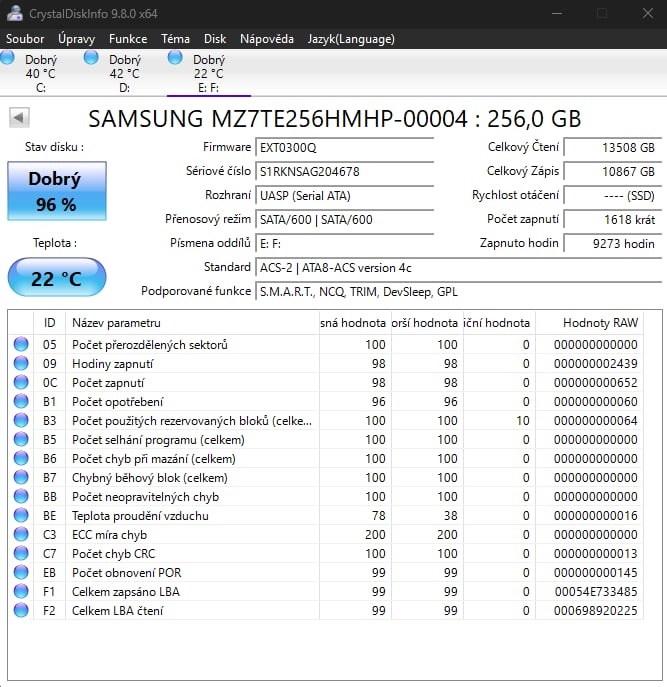Click the transfer mode field SATA/600 | SATA/600
Screen dimensions: 667x687
pyautogui.click(x=344, y=219)
